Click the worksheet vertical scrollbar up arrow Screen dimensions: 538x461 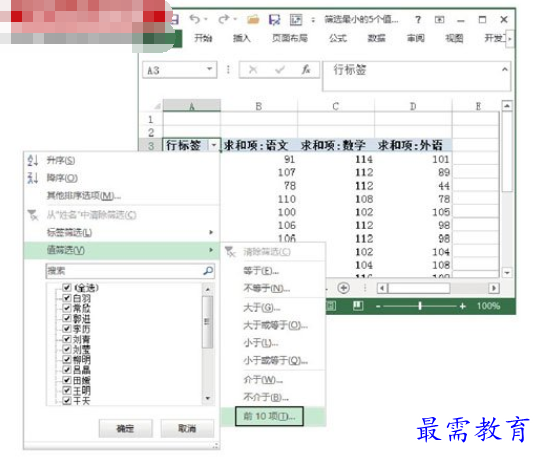(507, 106)
